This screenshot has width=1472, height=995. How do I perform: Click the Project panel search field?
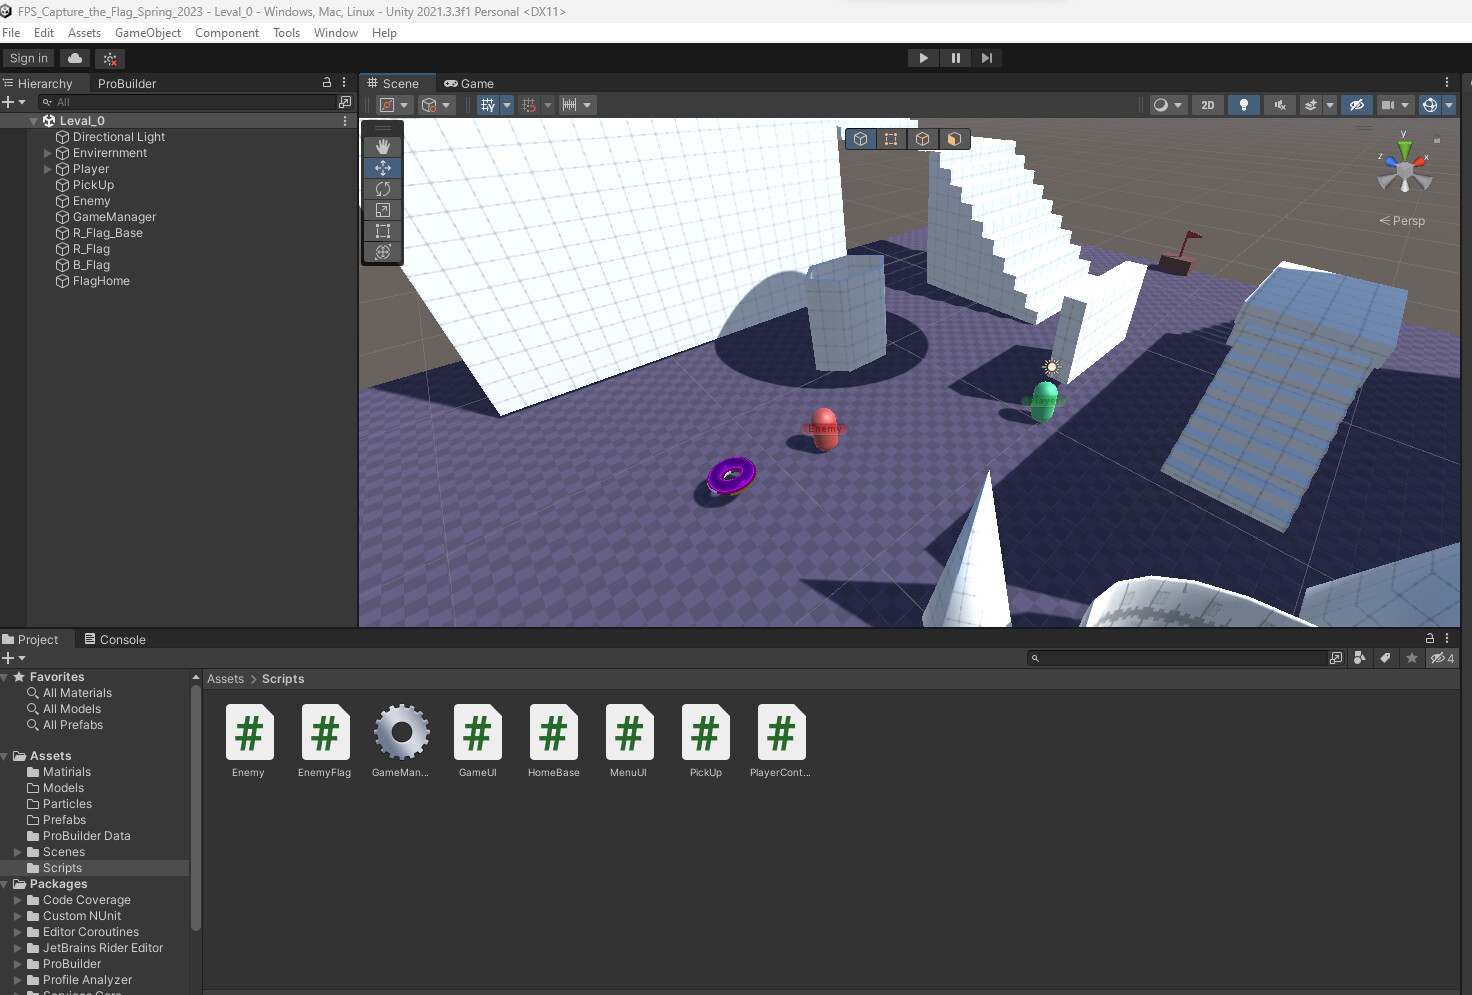tap(1180, 658)
